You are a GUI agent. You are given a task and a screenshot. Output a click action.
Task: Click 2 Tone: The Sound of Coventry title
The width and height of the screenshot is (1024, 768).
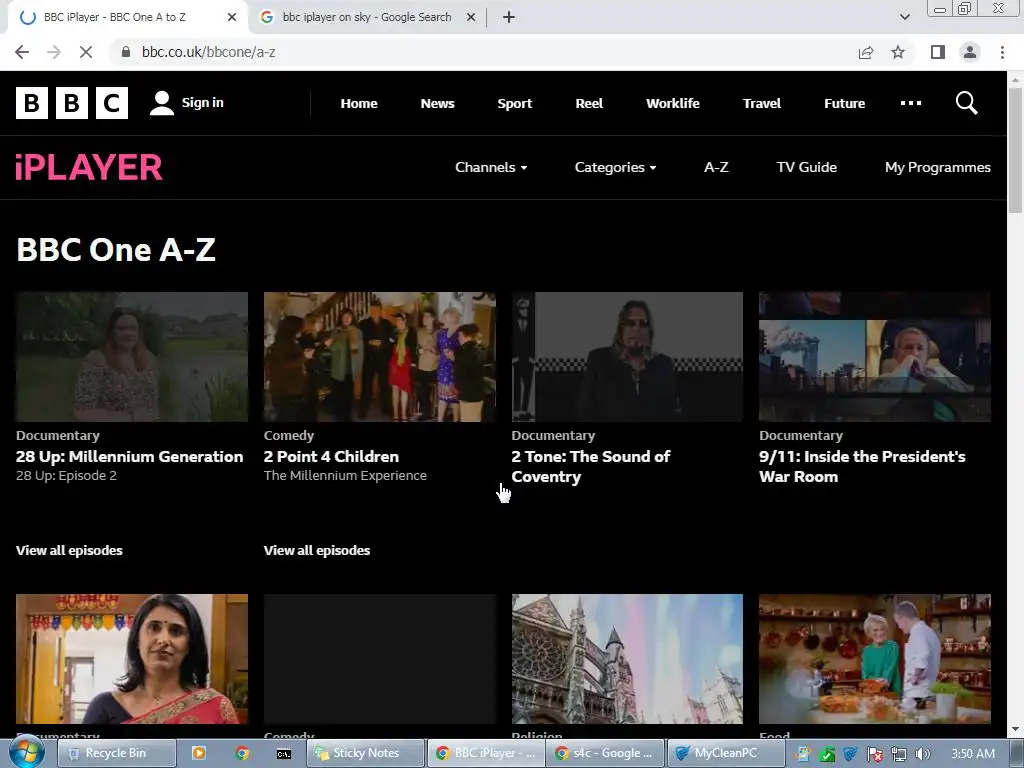591,466
